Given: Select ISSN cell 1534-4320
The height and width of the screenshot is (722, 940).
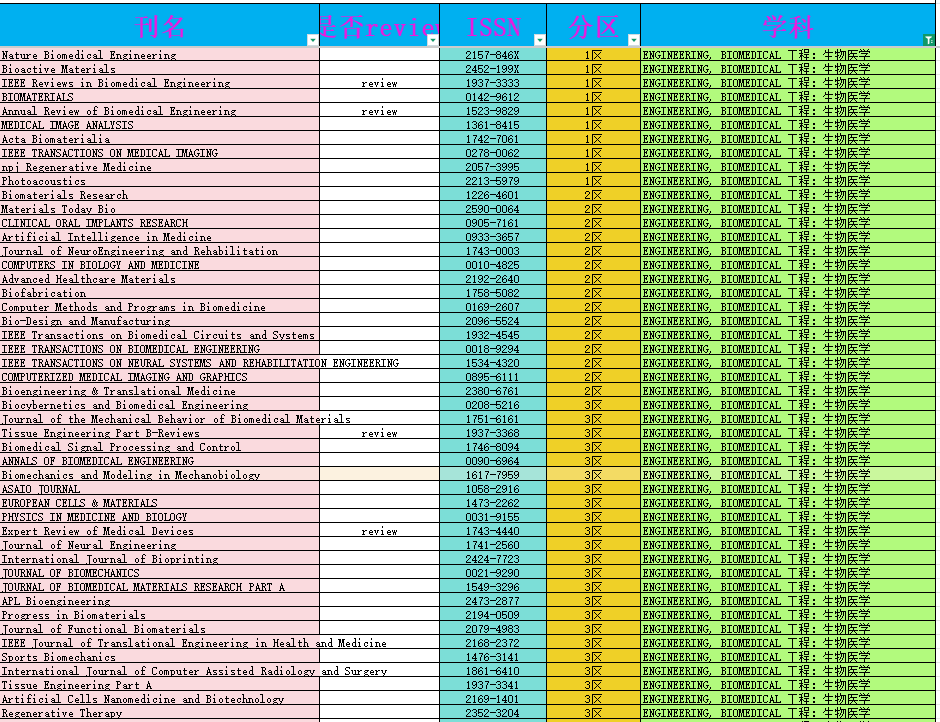Looking at the screenshot, I should 493,363.
